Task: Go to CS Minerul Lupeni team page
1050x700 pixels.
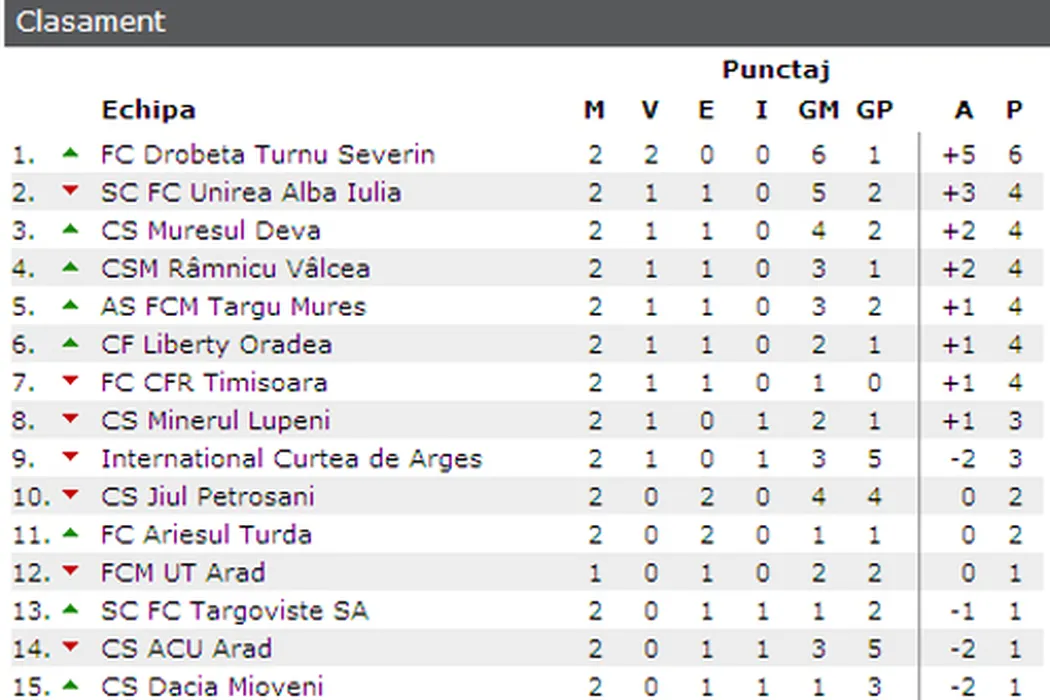Action: pos(215,421)
